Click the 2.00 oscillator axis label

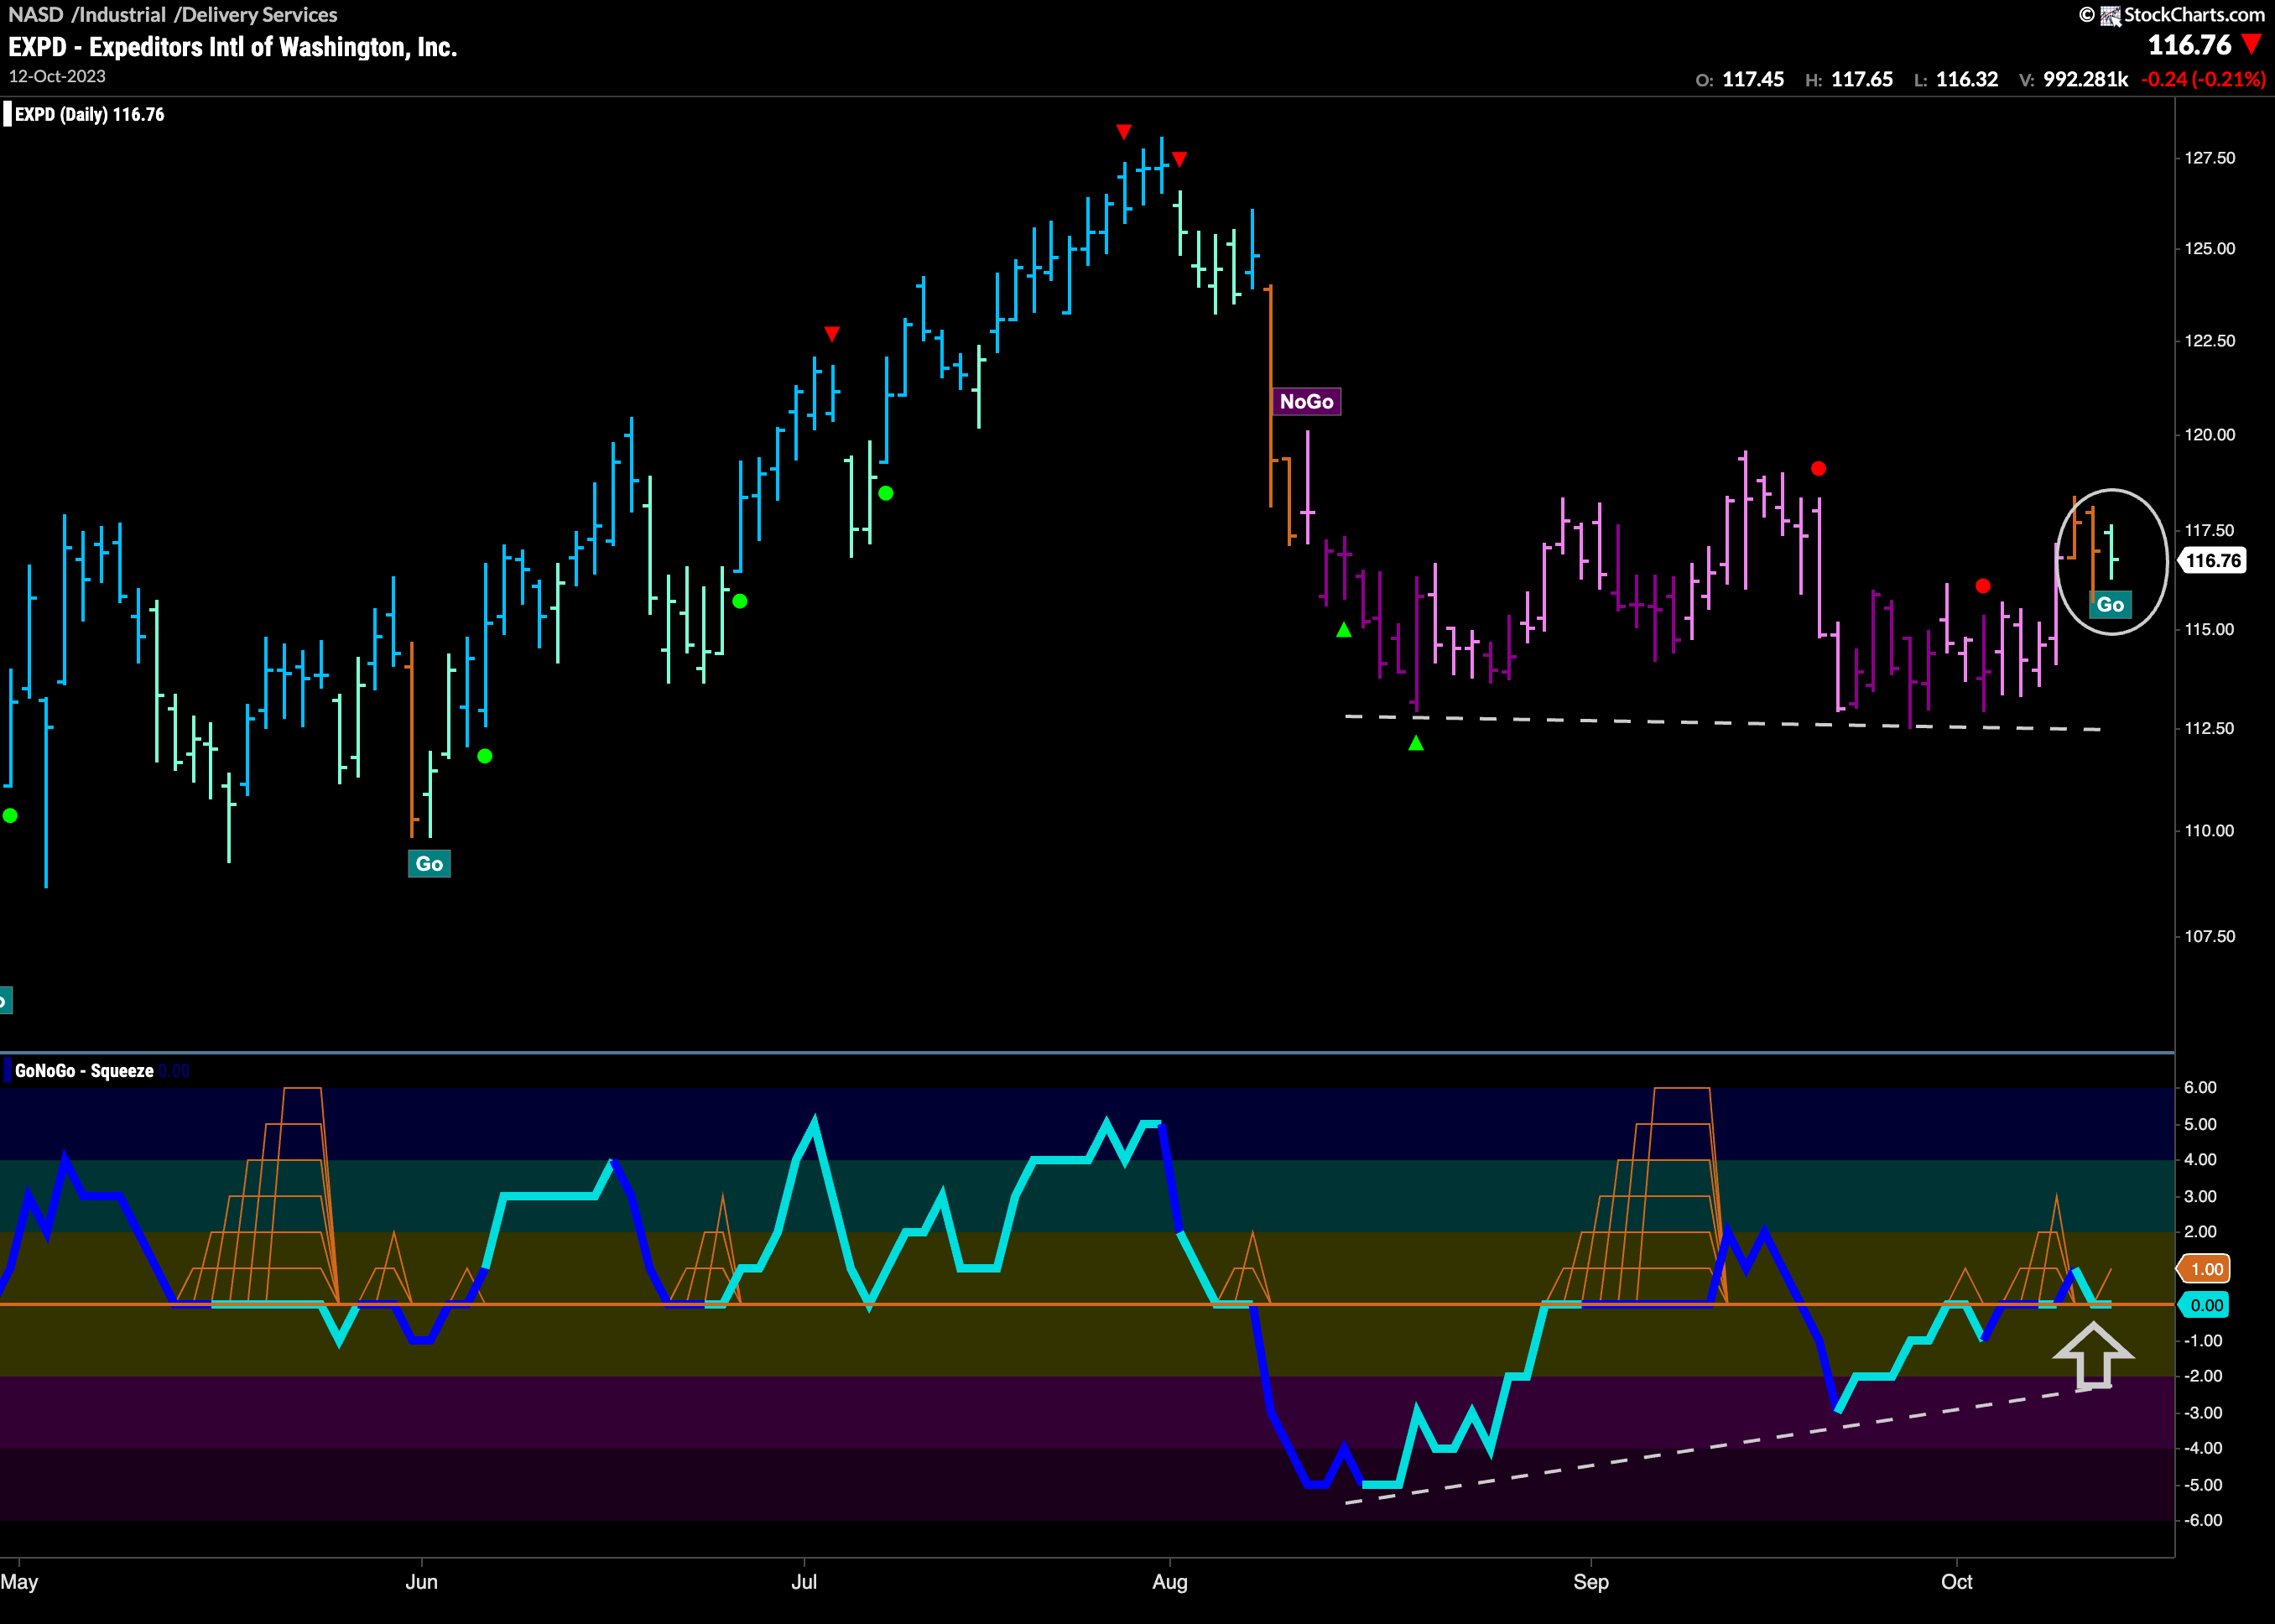2200,1232
